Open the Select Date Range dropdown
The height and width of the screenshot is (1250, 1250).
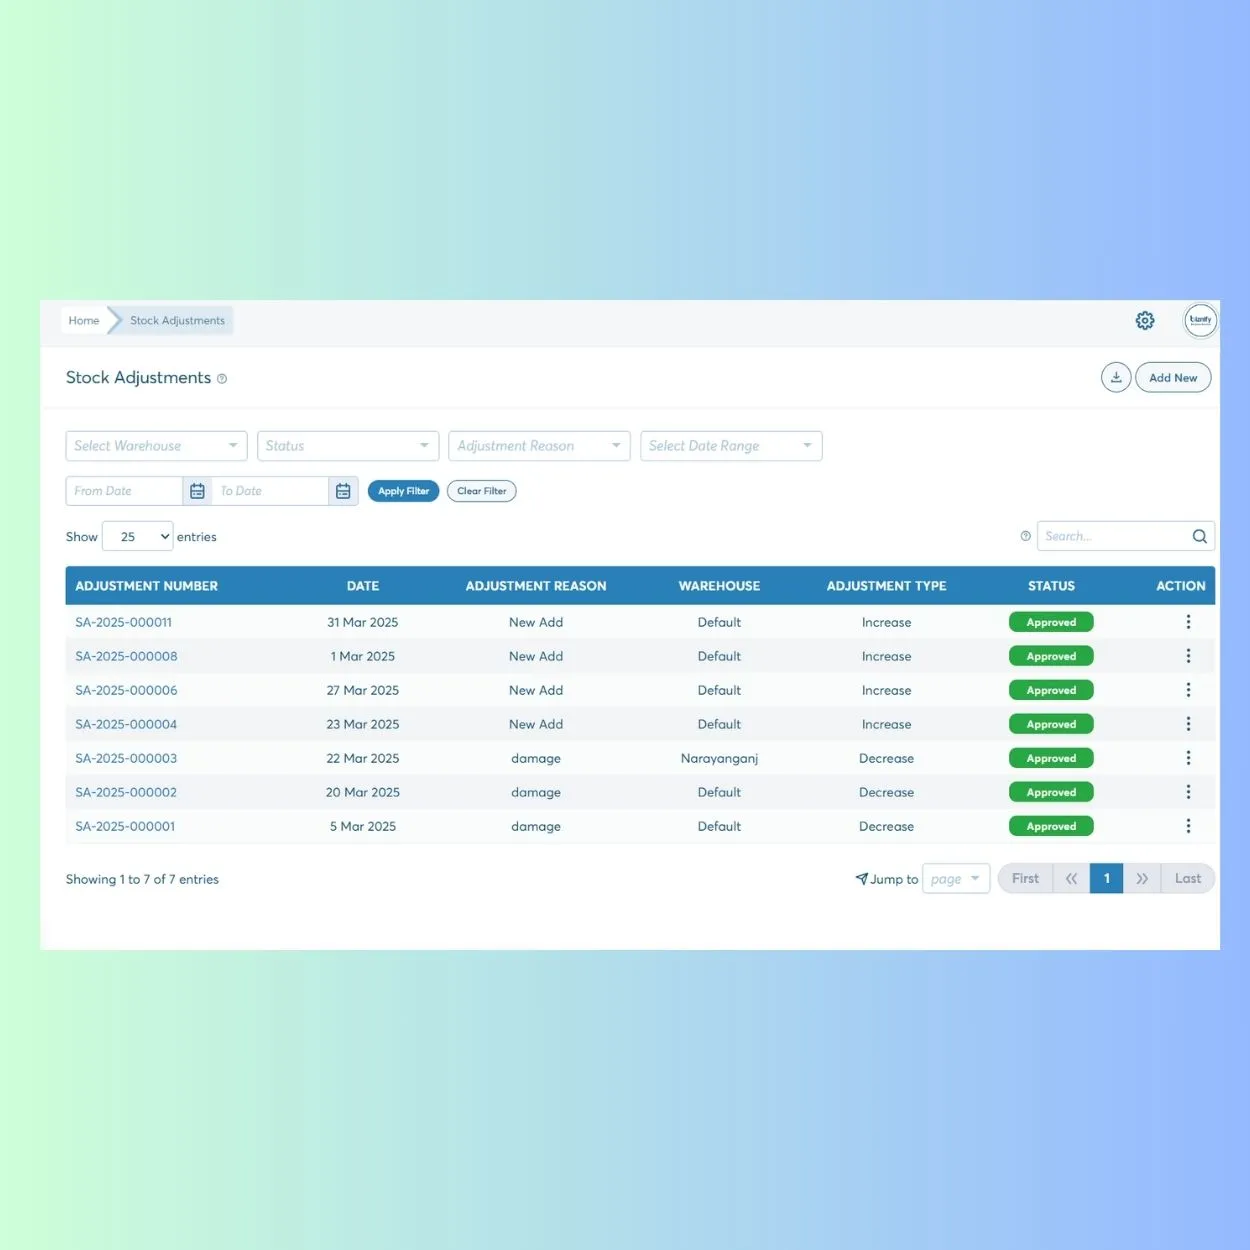pos(731,446)
